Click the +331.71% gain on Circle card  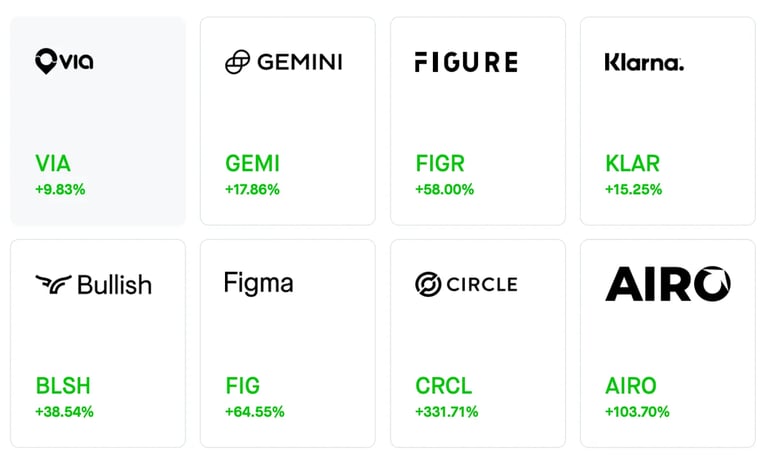447,412
